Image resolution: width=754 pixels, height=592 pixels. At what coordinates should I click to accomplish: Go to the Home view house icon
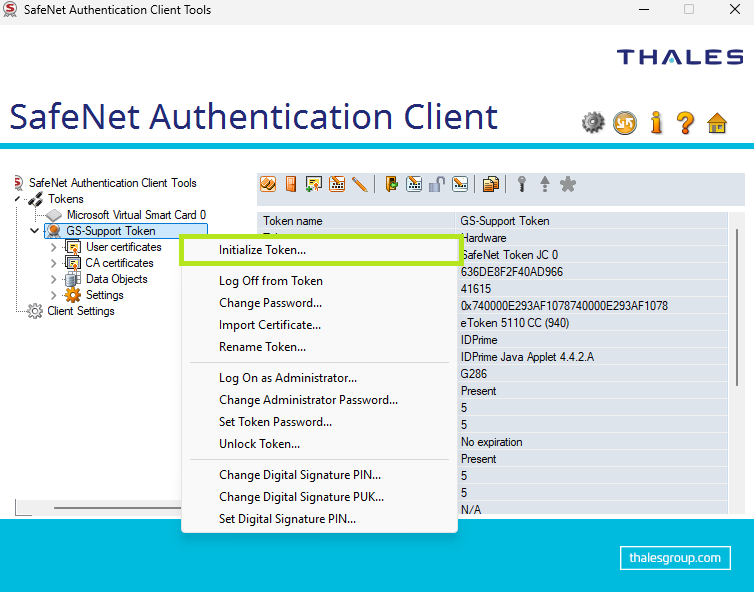[x=716, y=123]
